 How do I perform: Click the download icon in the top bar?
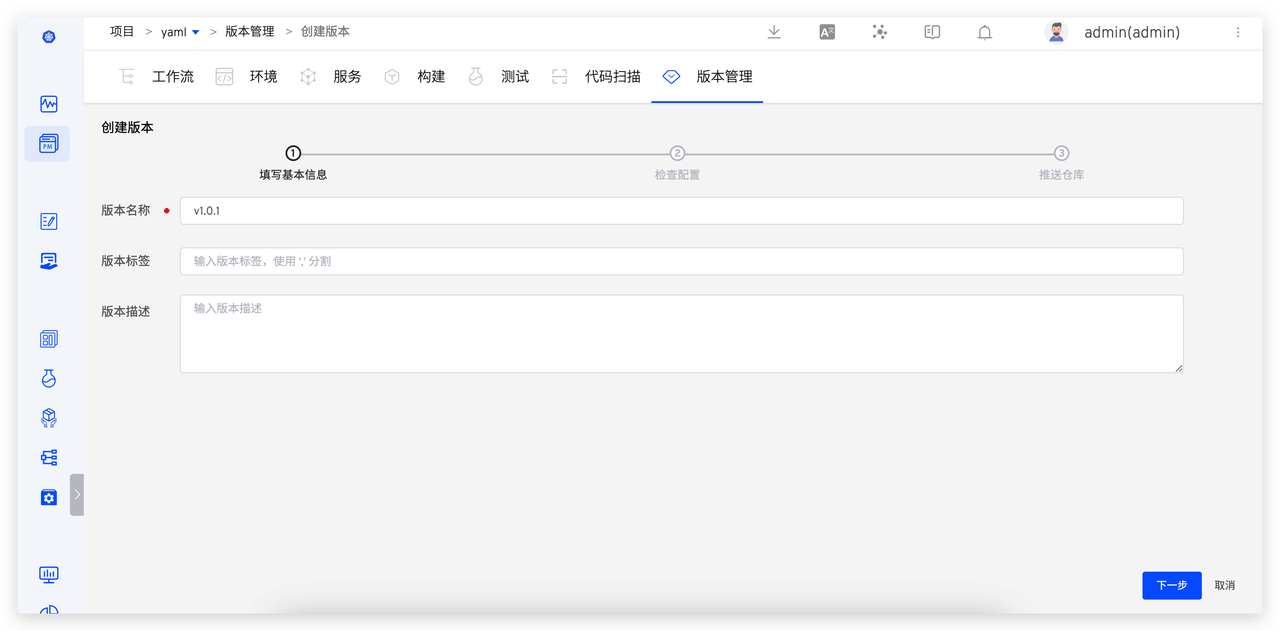point(773,32)
